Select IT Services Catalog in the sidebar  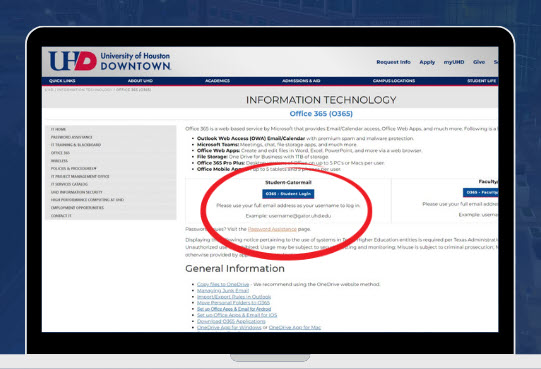69,184
